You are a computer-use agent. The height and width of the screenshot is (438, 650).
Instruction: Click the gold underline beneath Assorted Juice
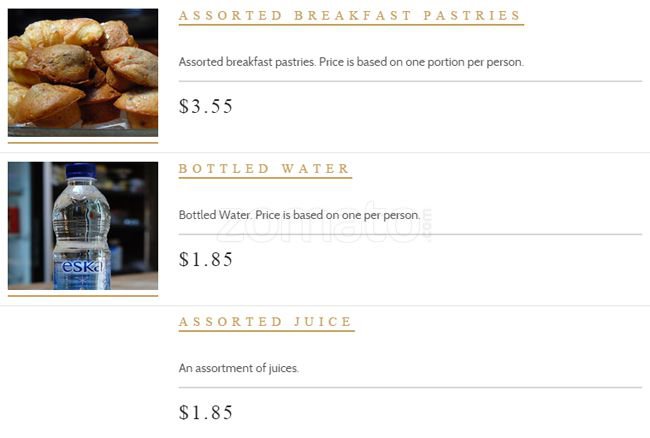(x=266, y=331)
